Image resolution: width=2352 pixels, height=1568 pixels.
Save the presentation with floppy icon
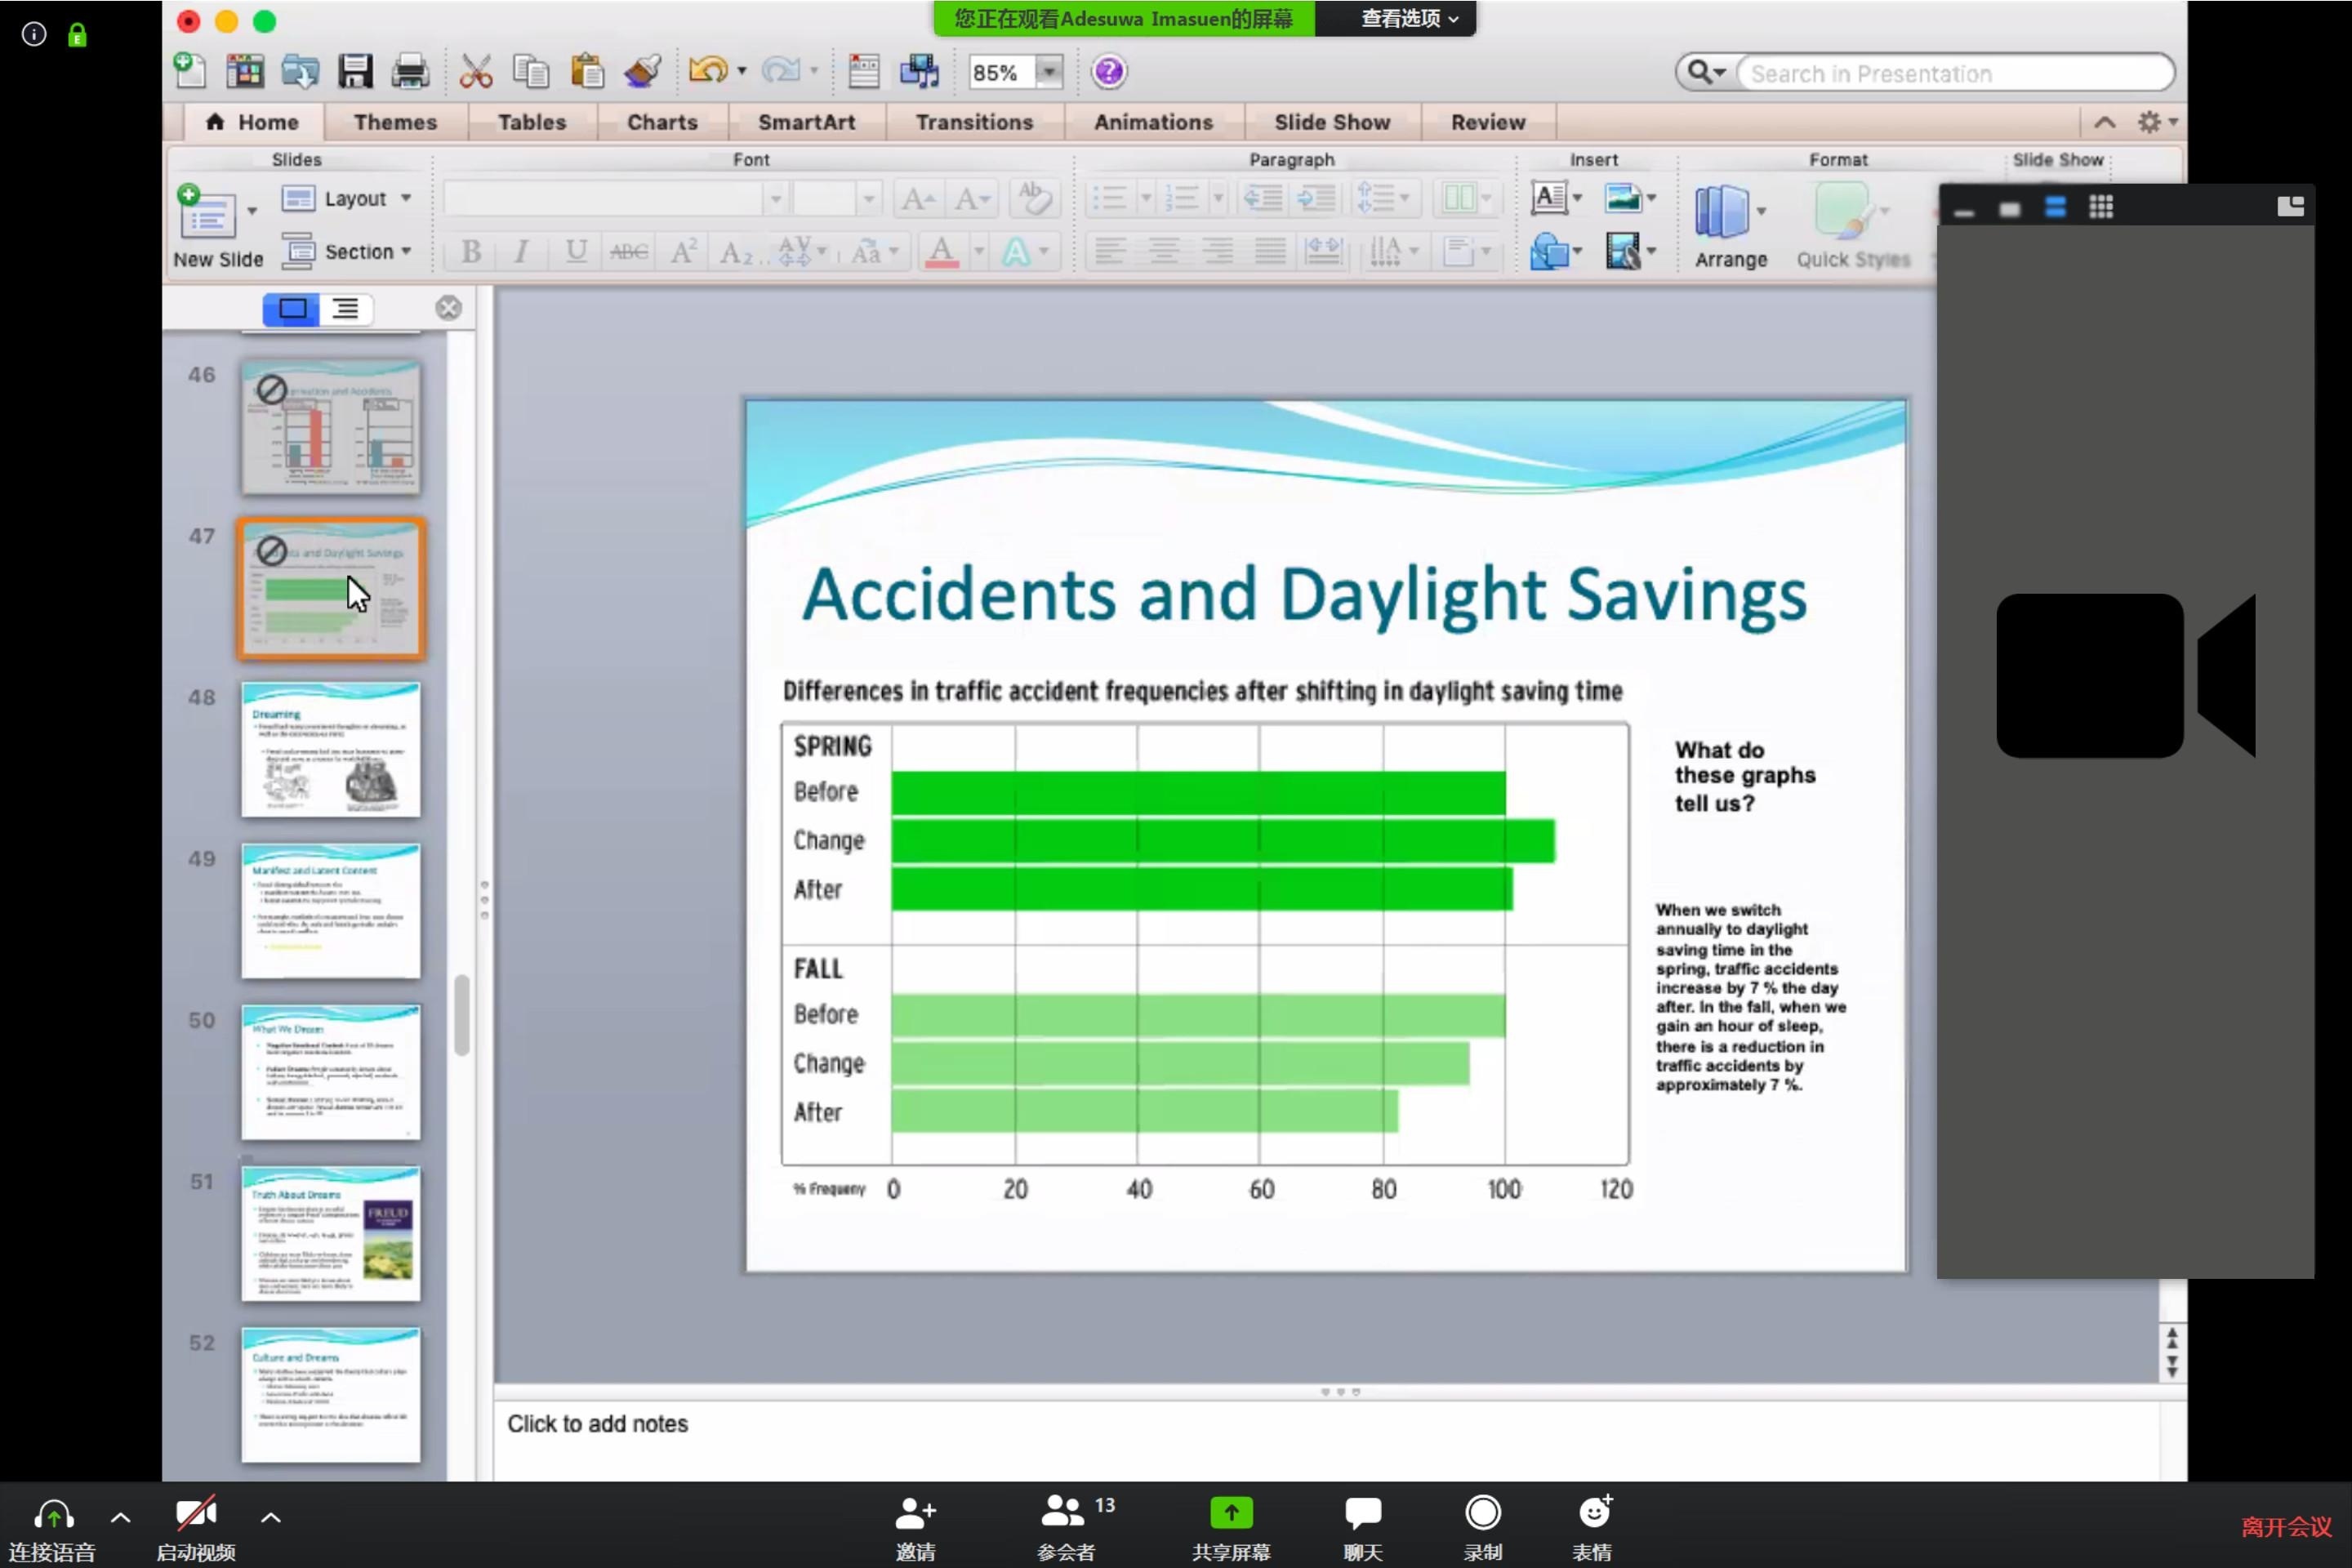pos(355,71)
